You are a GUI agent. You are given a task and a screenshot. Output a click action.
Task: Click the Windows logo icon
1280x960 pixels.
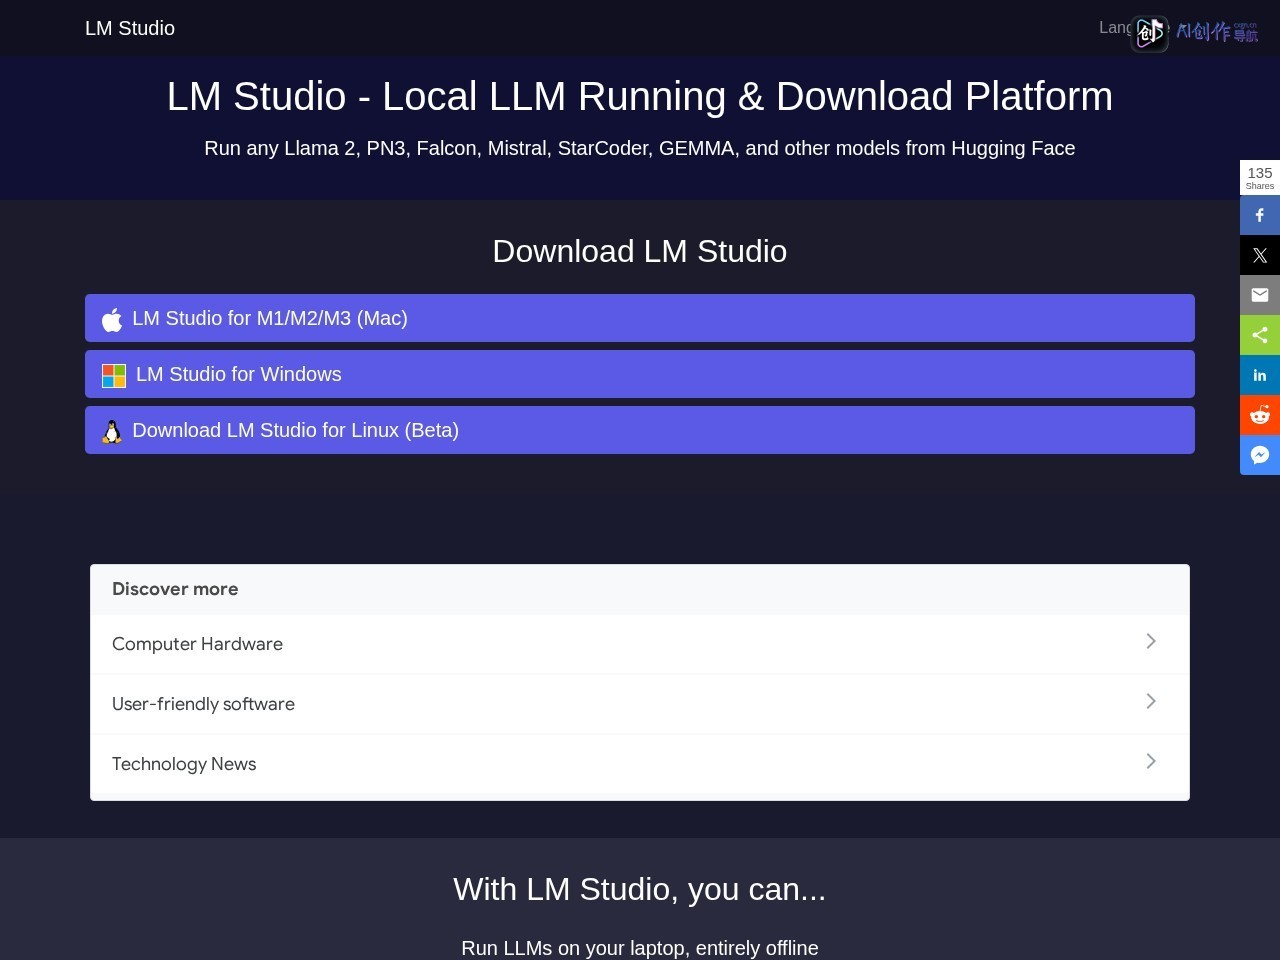click(114, 376)
